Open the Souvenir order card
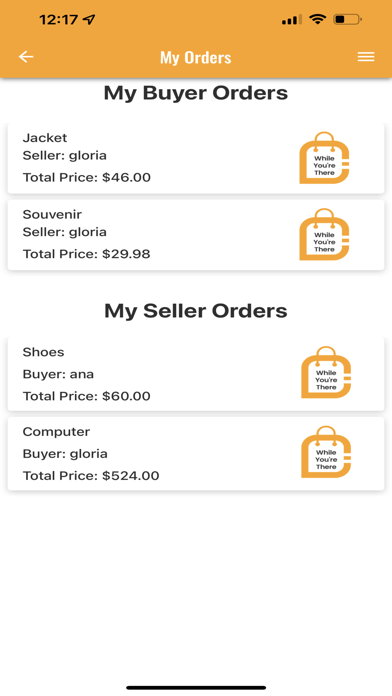Image resolution: width=392 pixels, height=696 pixels. coord(196,235)
